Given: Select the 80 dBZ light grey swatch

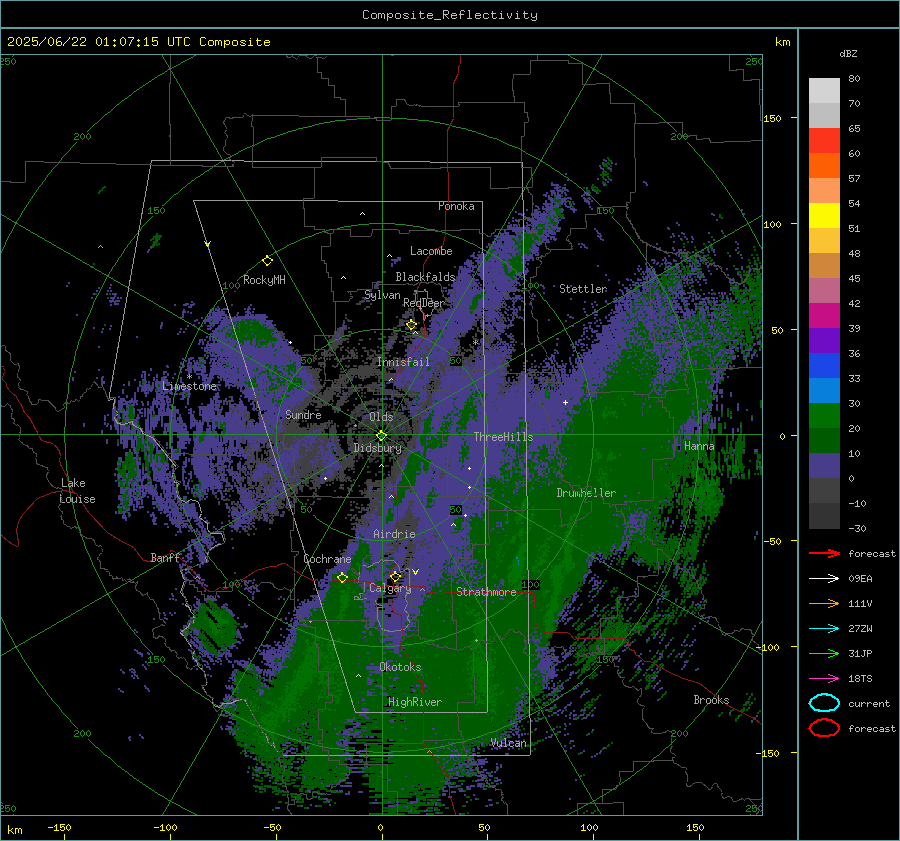Looking at the screenshot, I should pos(824,90).
